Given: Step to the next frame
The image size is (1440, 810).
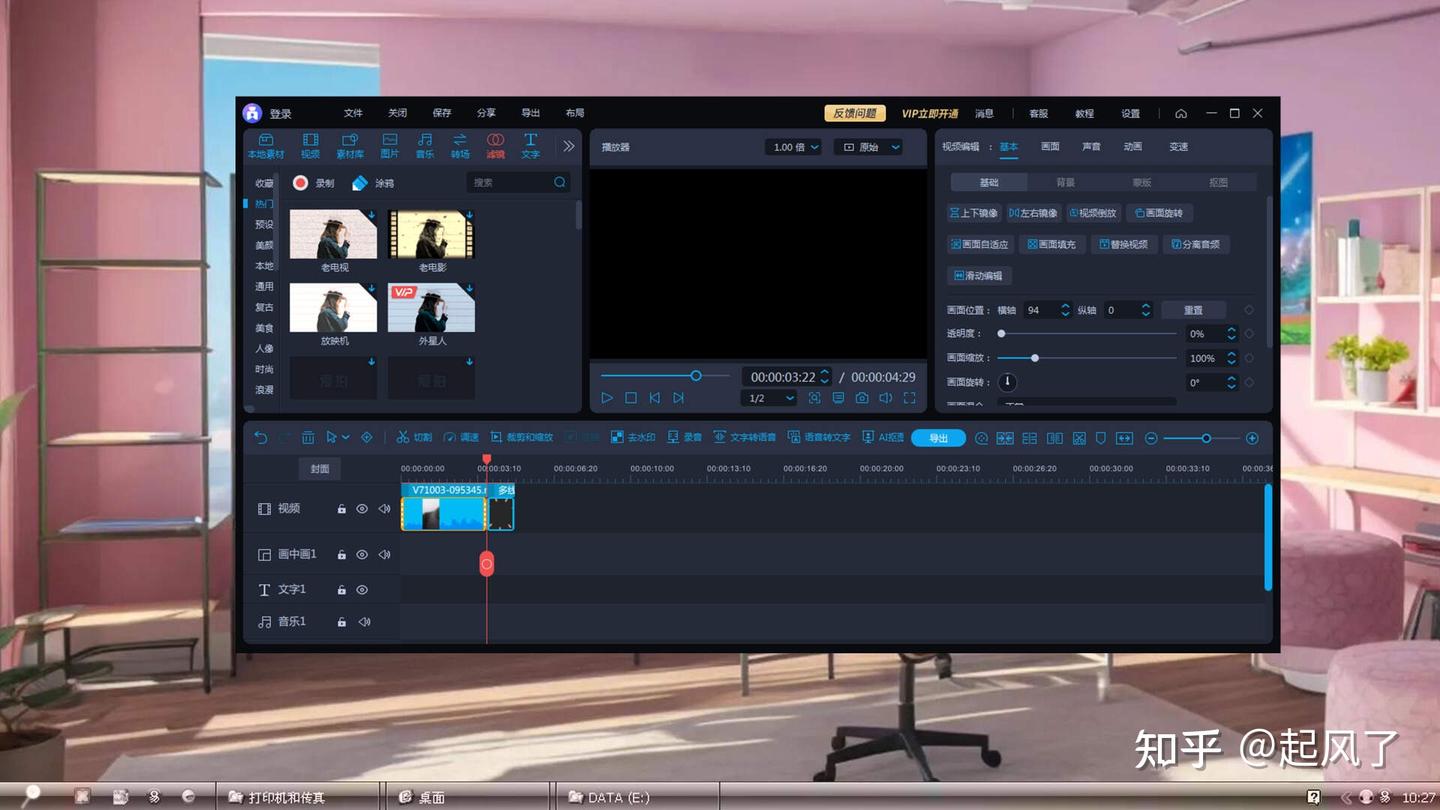Looking at the screenshot, I should 679,398.
